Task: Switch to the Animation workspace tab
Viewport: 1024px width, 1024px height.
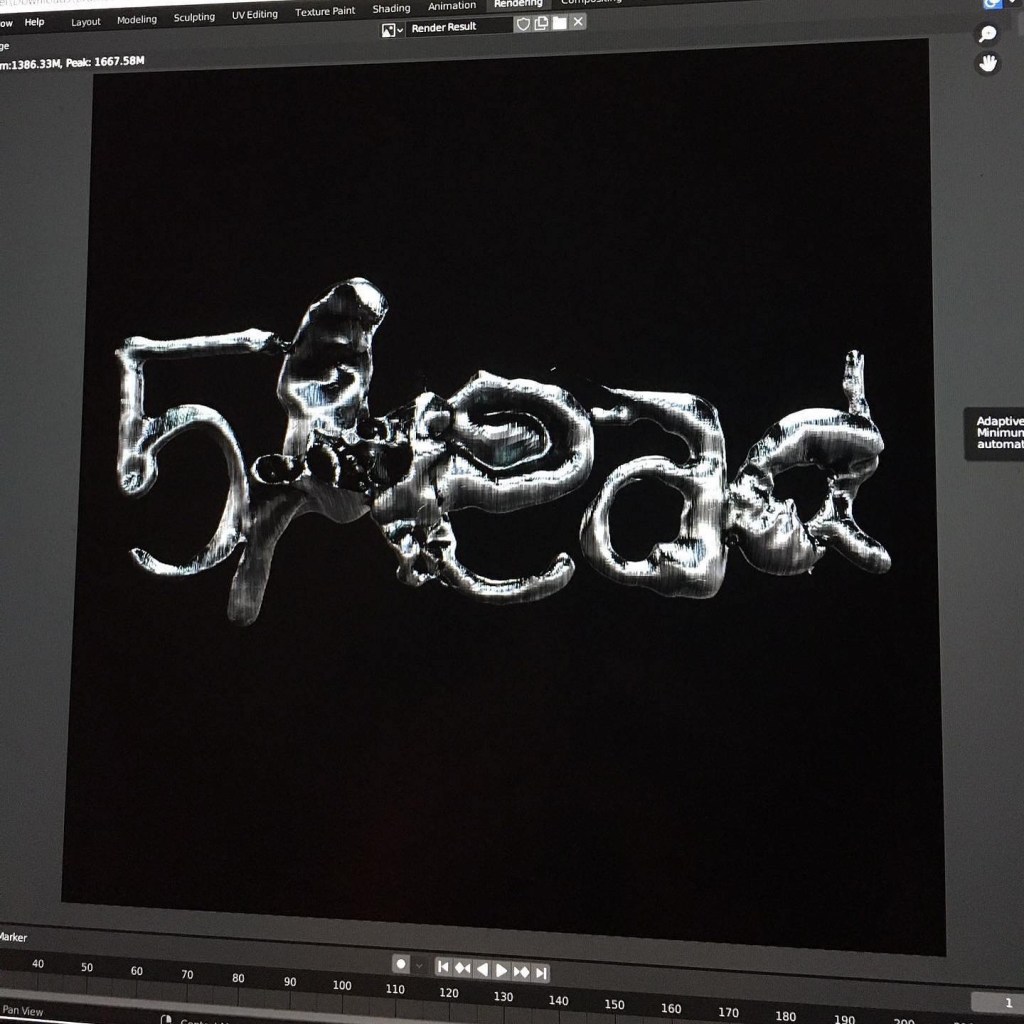Action: (452, 6)
